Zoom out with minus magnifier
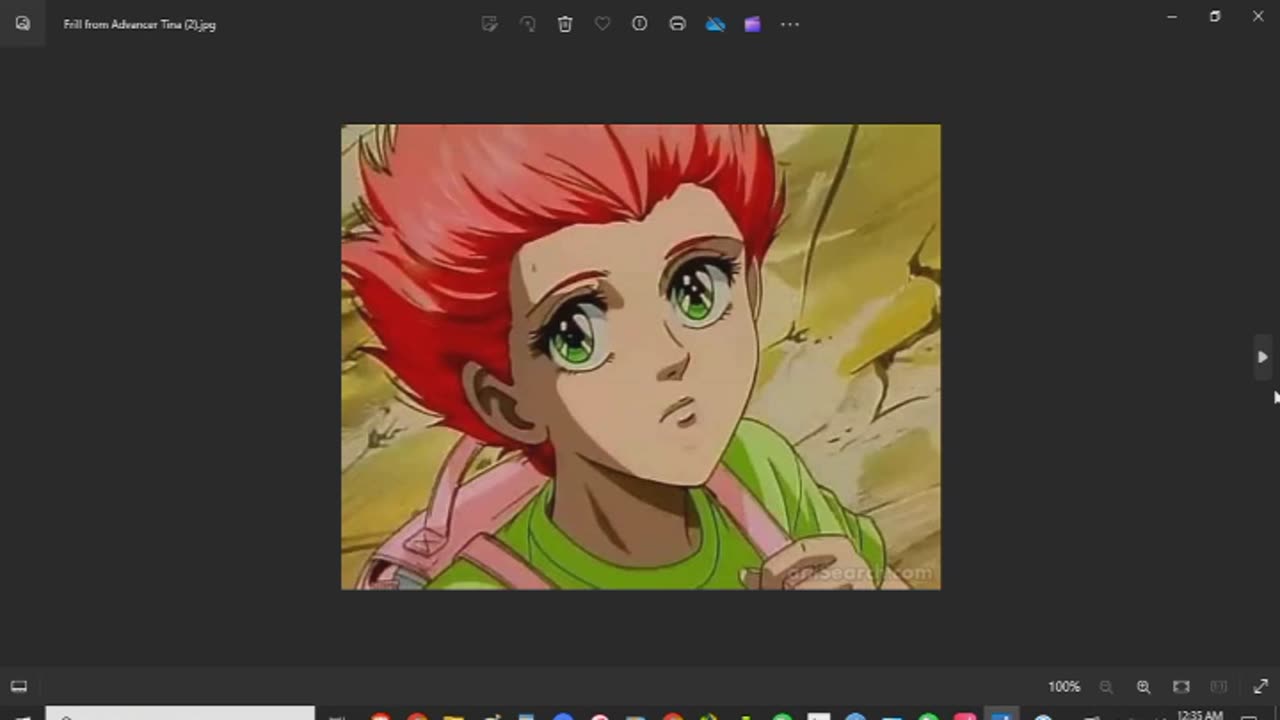The width and height of the screenshot is (1280, 720). [x=1106, y=687]
